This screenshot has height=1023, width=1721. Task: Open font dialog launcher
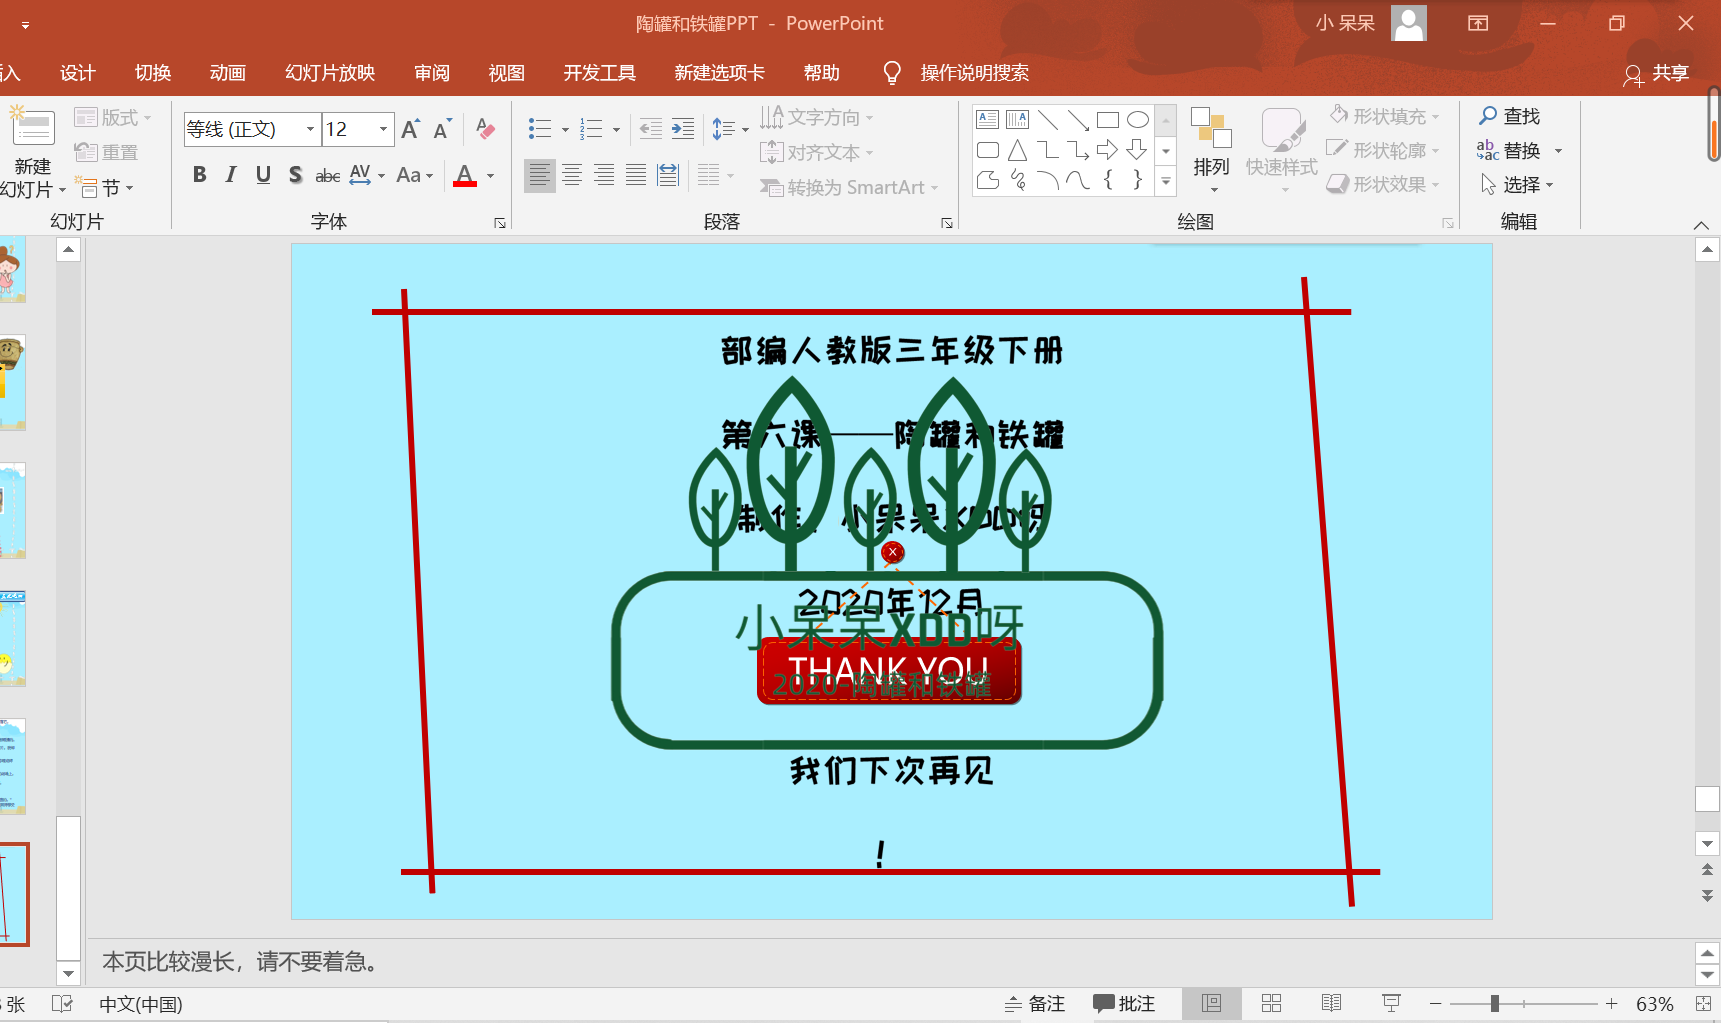tap(500, 223)
